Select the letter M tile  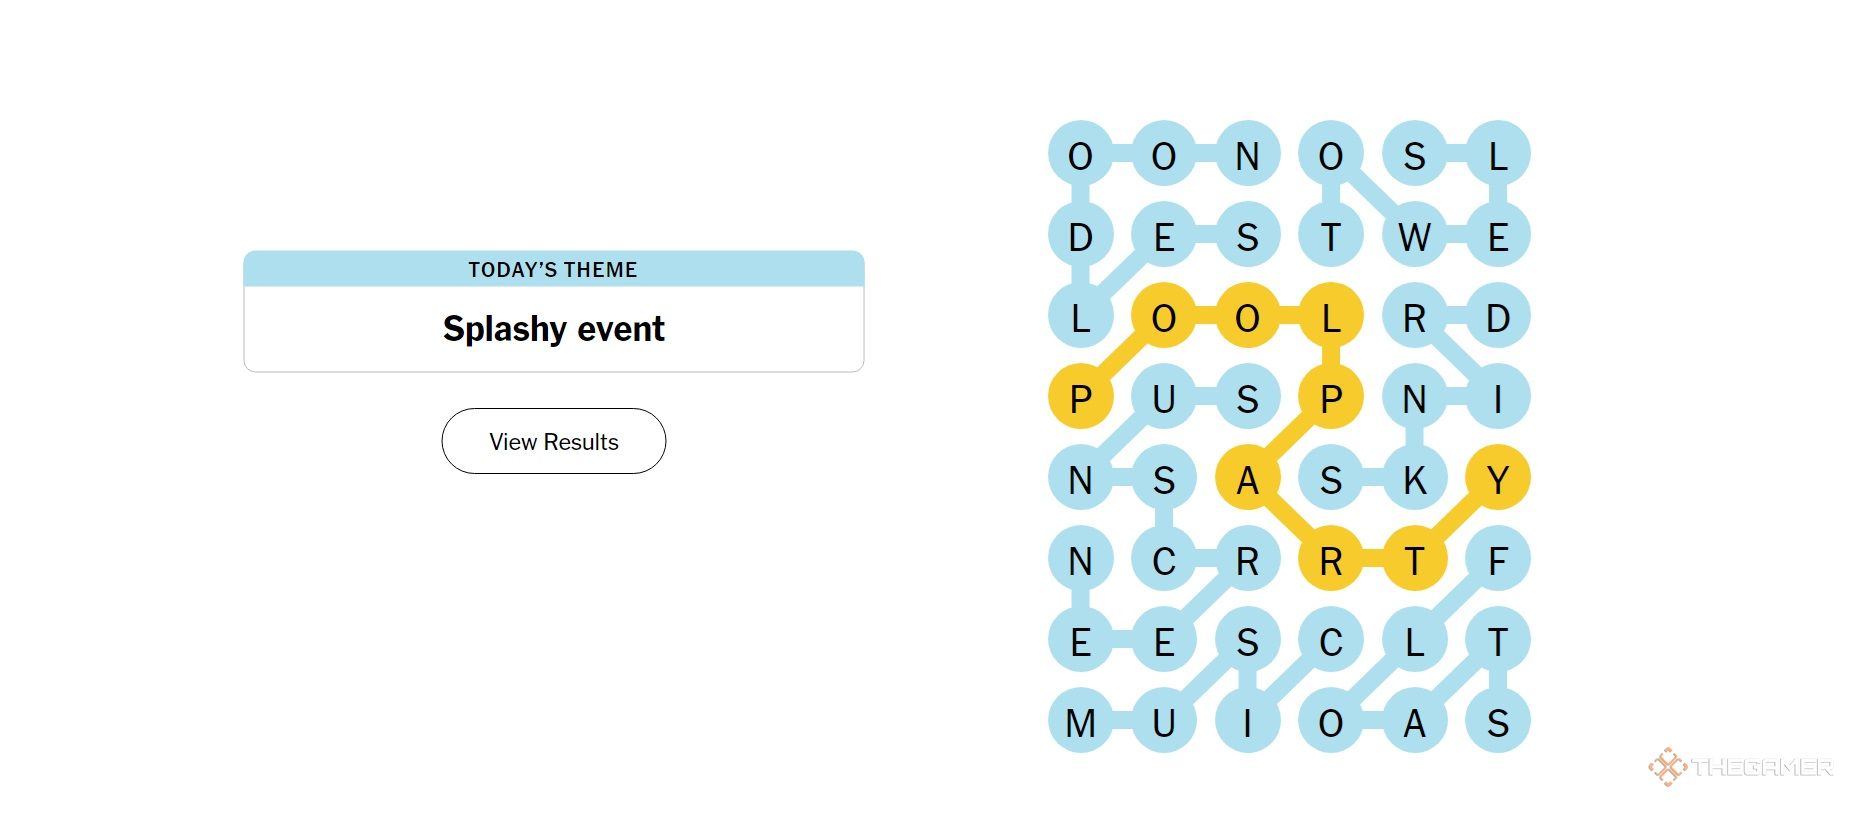click(x=1080, y=722)
